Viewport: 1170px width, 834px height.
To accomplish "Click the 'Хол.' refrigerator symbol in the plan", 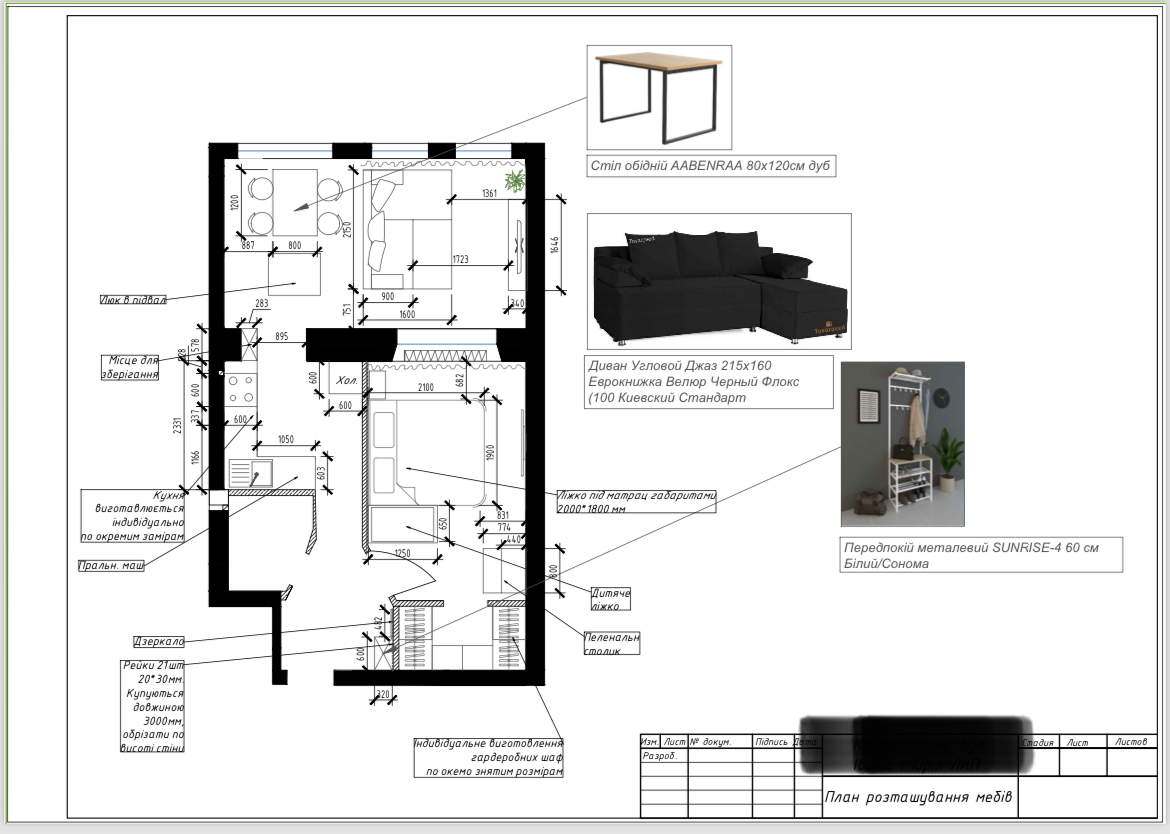I will coord(344,378).
